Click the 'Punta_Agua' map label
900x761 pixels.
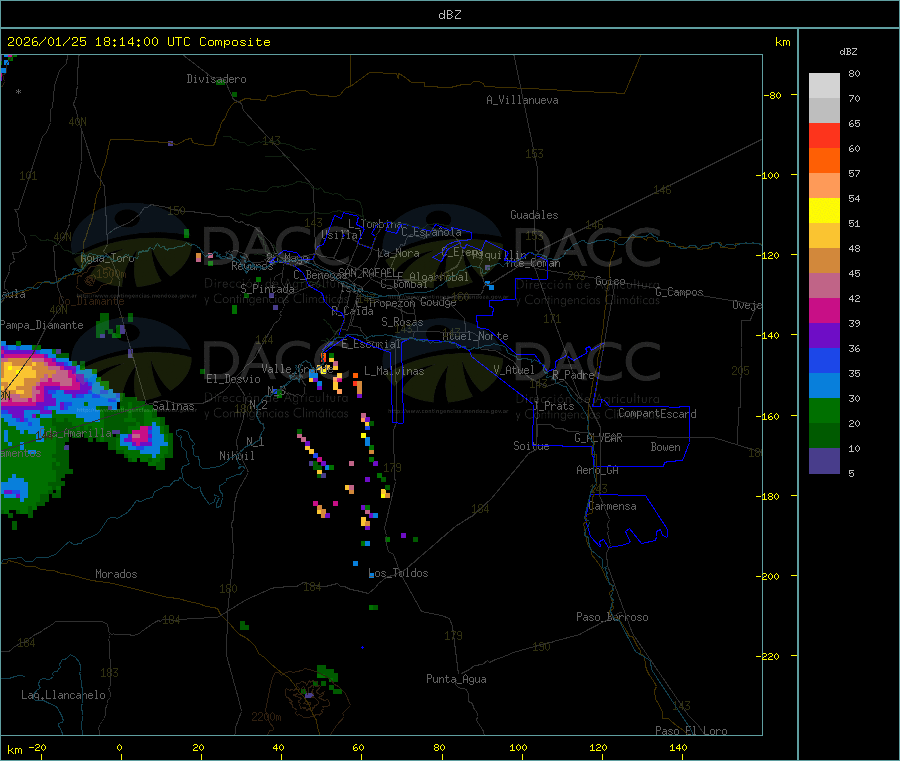point(456,679)
